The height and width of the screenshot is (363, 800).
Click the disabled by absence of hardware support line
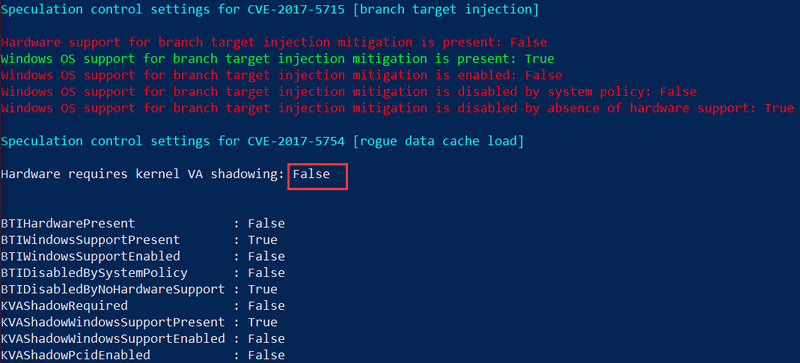click(397, 108)
